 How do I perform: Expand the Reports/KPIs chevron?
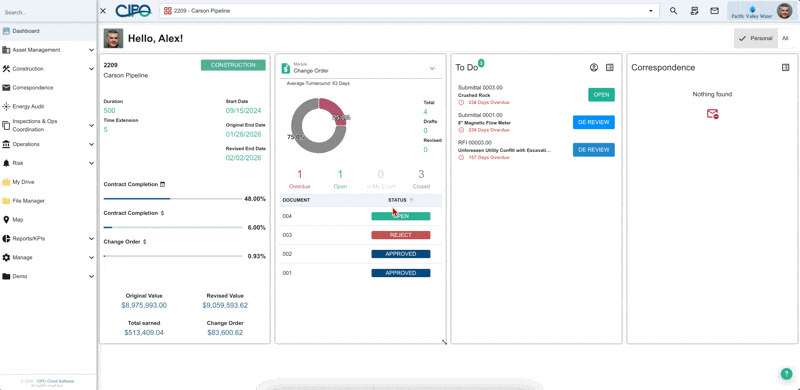(91, 238)
